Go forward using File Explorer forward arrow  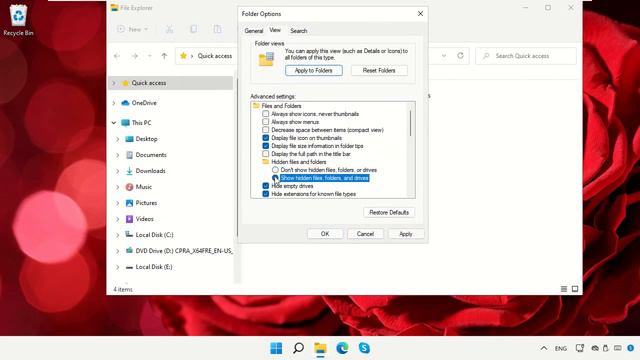tap(134, 56)
